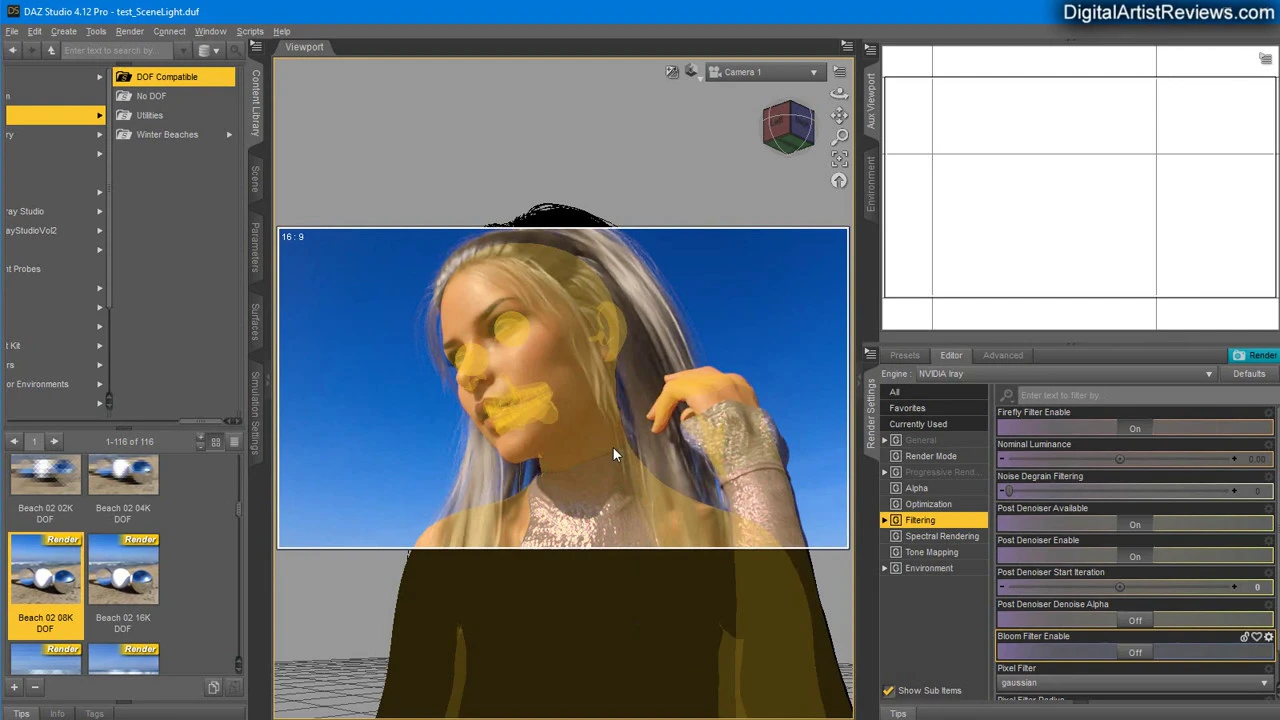1280x720 pixels.
Task: Click the Render button
Action: [1254, 355]
